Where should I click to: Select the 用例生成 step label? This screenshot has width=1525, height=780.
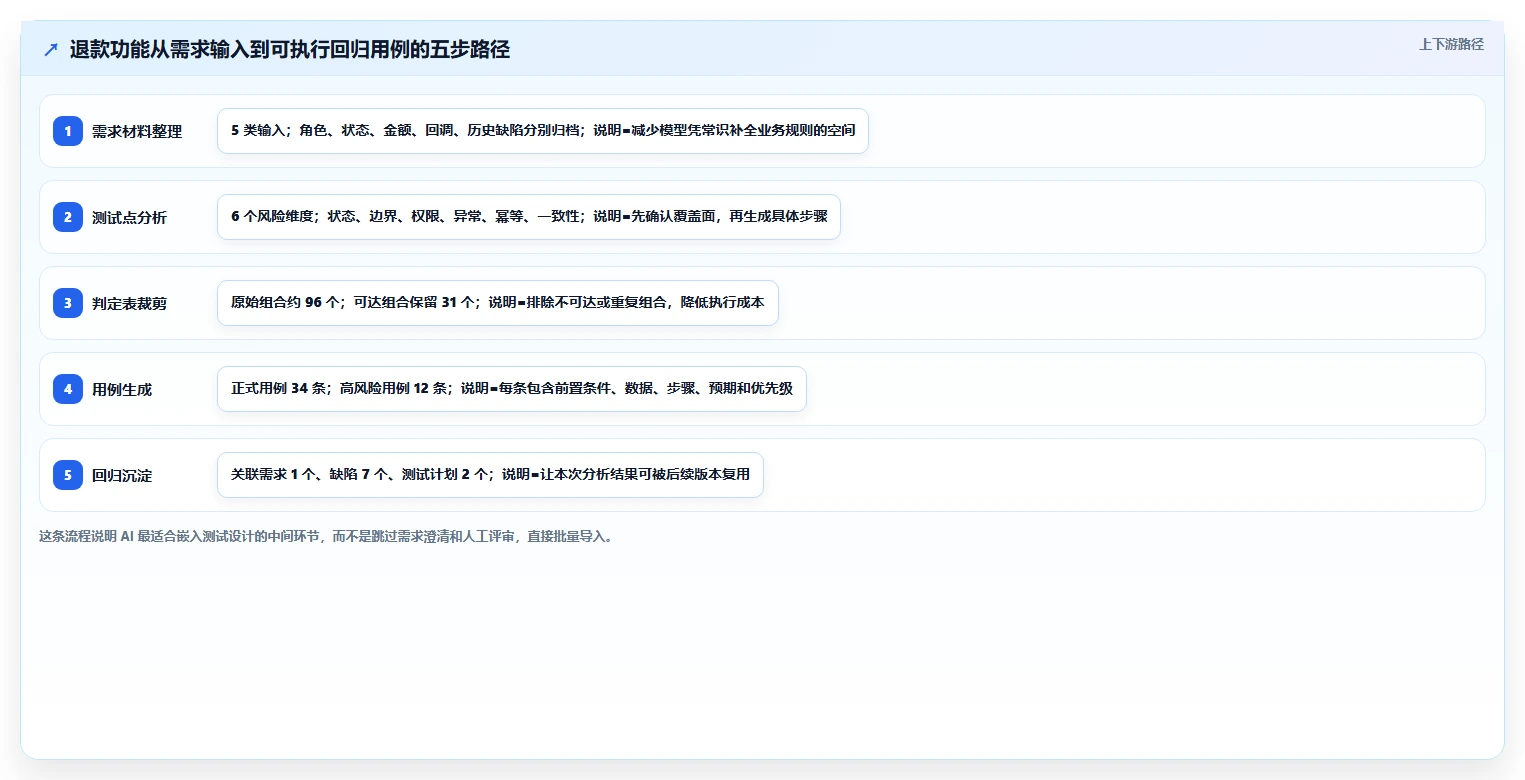point(122,389)
